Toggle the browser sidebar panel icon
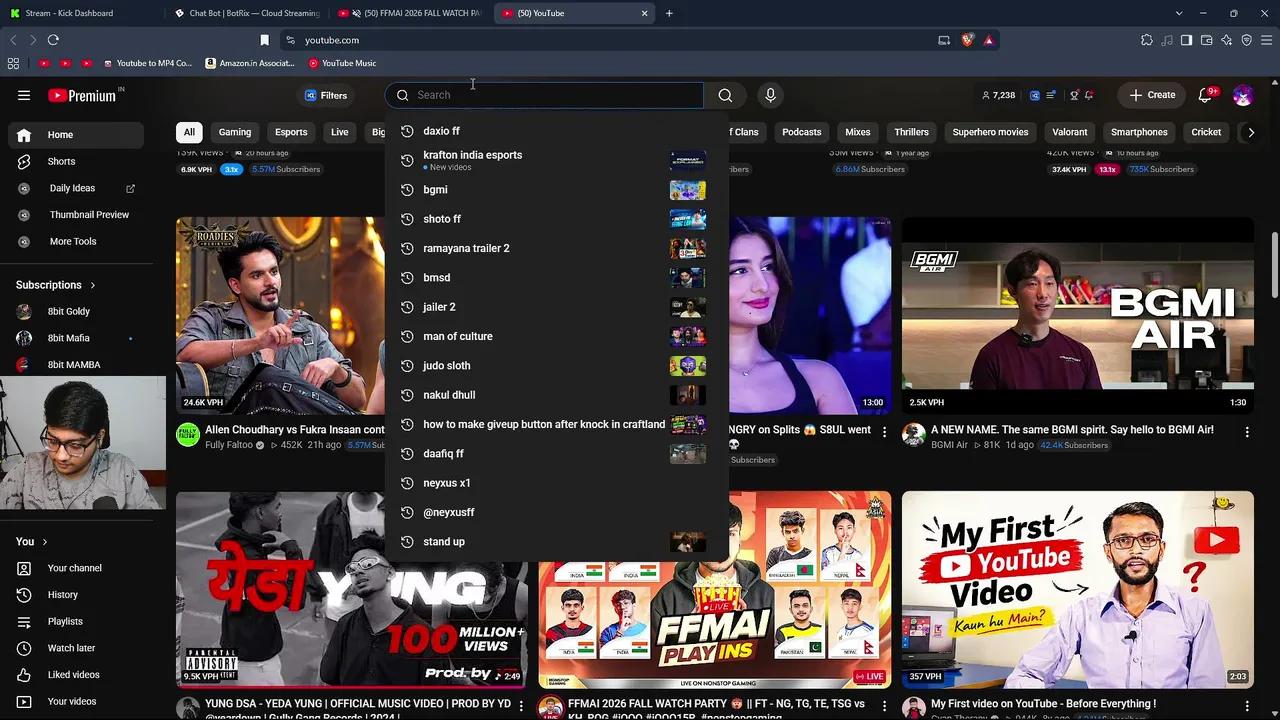Viewport: 1280px width, 720px height. tap(1186, 40)
